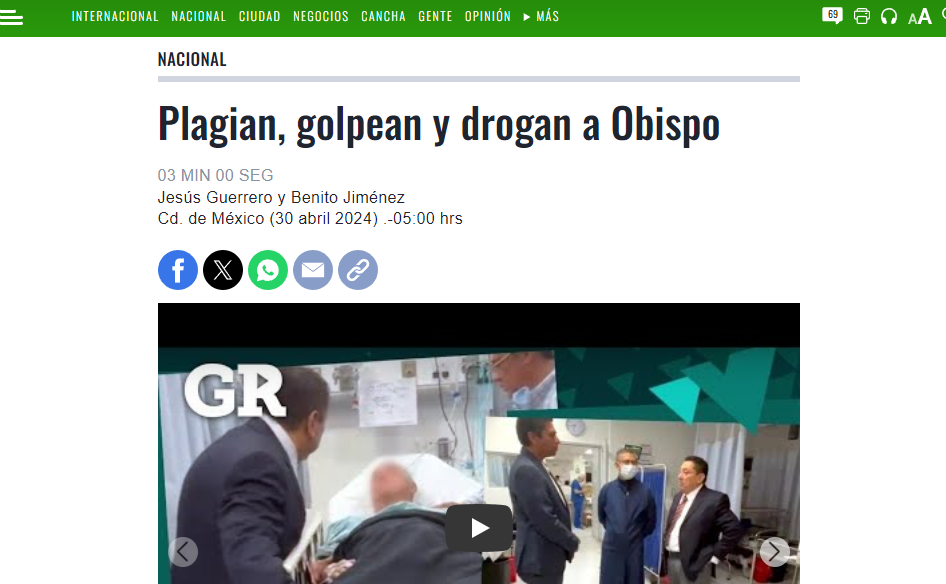This screenshot has width=946, height=584.
Task: Change text size with AA icon
Action: [919, 17]
